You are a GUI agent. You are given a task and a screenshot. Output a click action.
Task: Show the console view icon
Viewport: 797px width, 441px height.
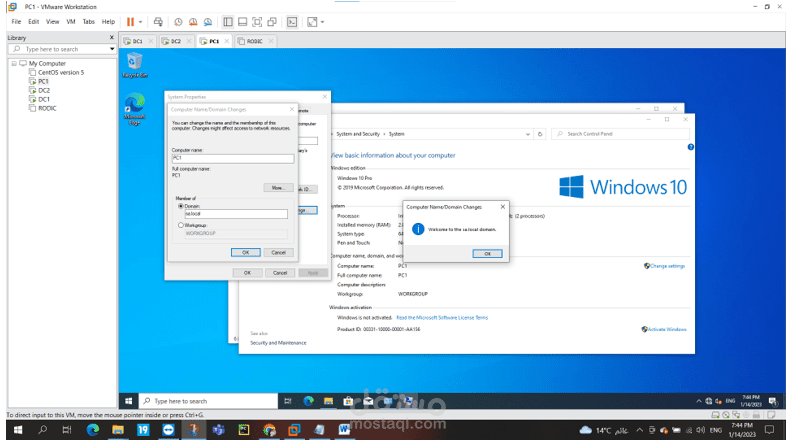[x=292, y=22]
